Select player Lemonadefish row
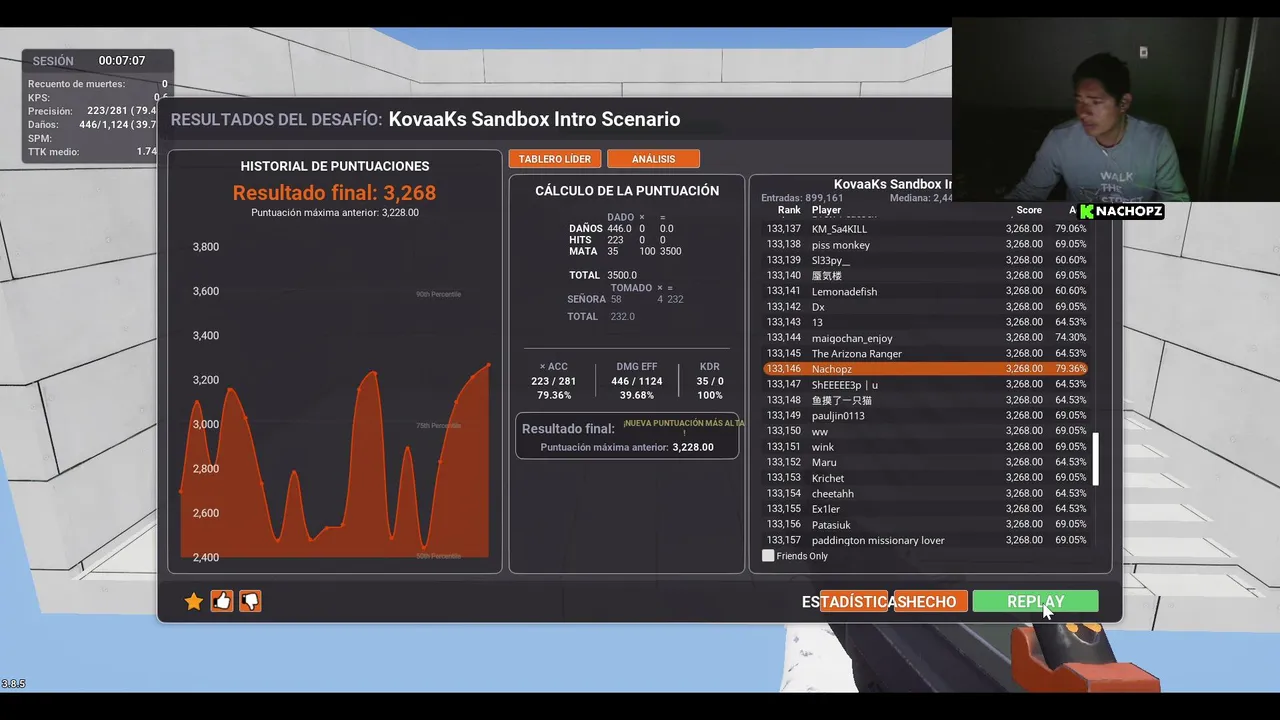The width and height of the screenshot is (1280, 720). [925, 291]
